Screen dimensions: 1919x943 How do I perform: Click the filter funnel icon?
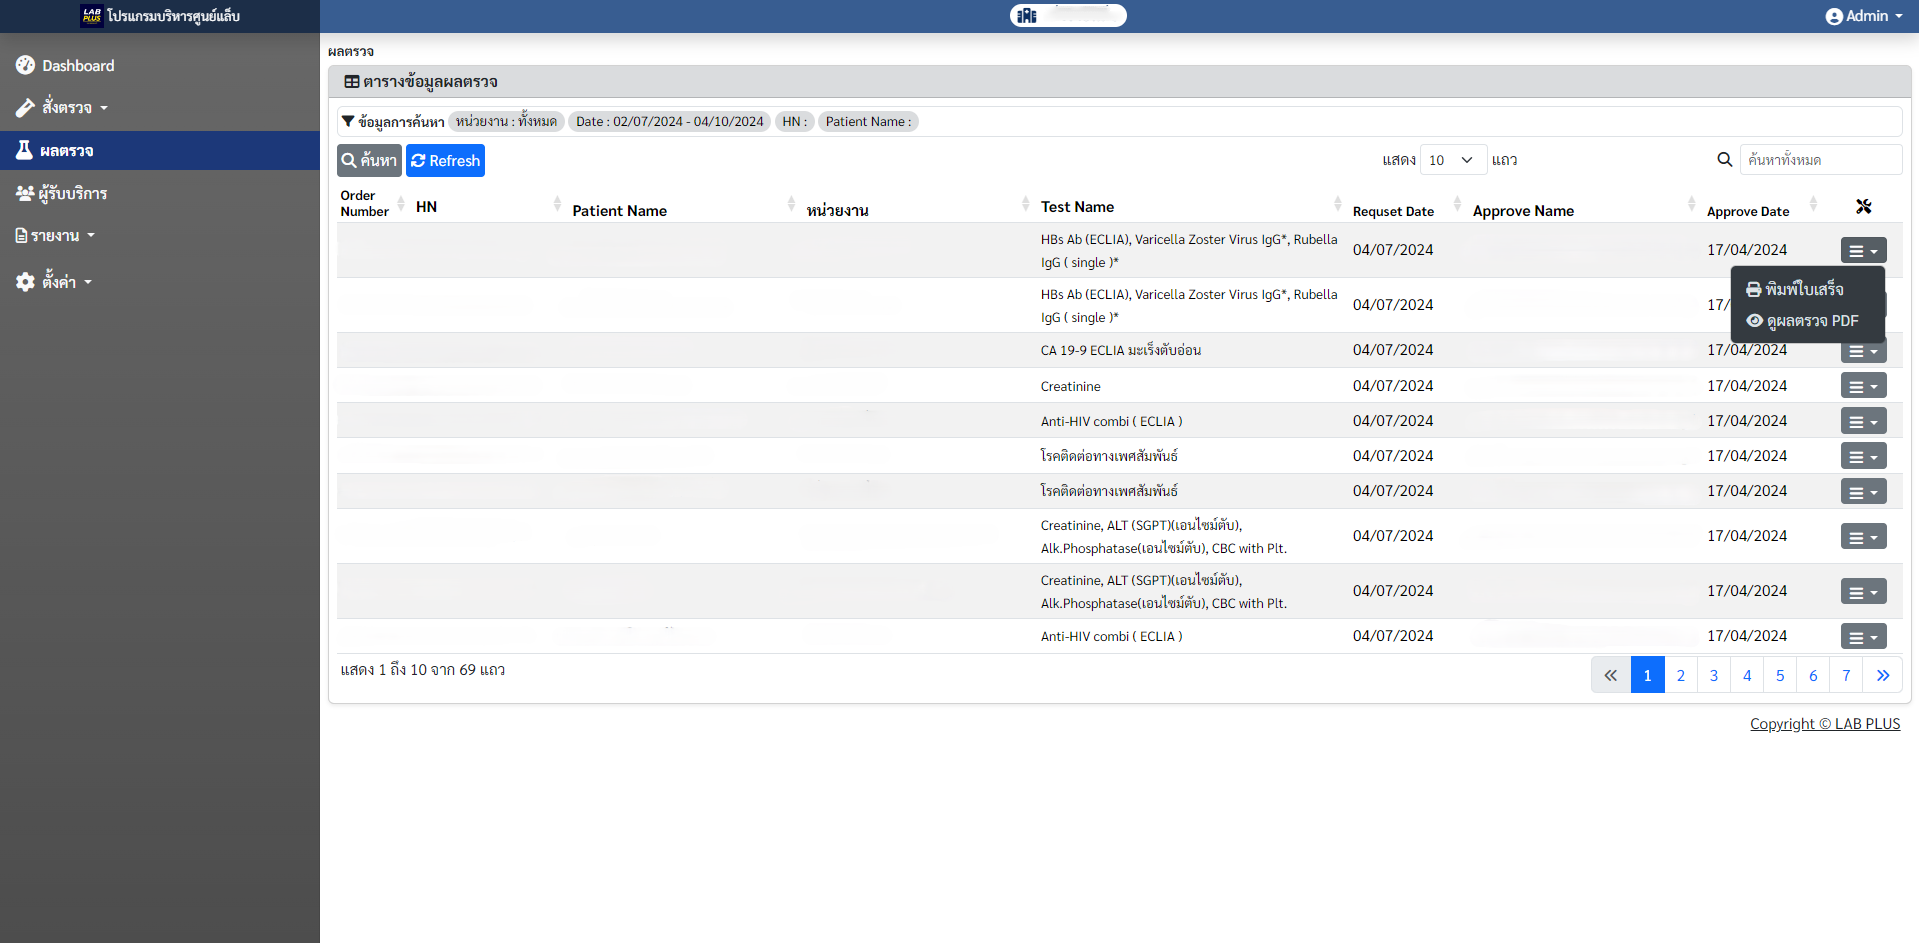(x=348, y=121)
